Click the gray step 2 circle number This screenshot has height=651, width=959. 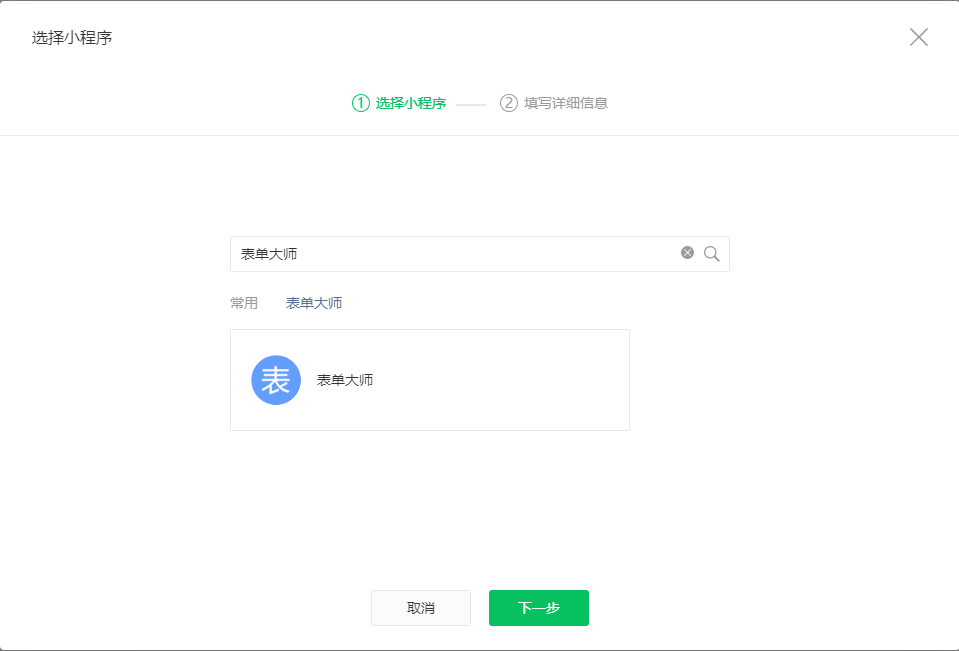click(509, 103)
